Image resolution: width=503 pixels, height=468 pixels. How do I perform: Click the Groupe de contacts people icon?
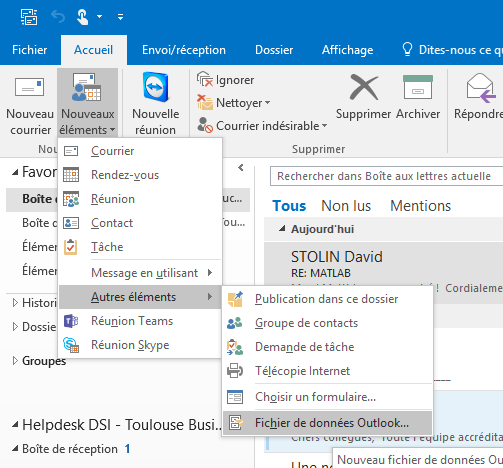(235, 323)
